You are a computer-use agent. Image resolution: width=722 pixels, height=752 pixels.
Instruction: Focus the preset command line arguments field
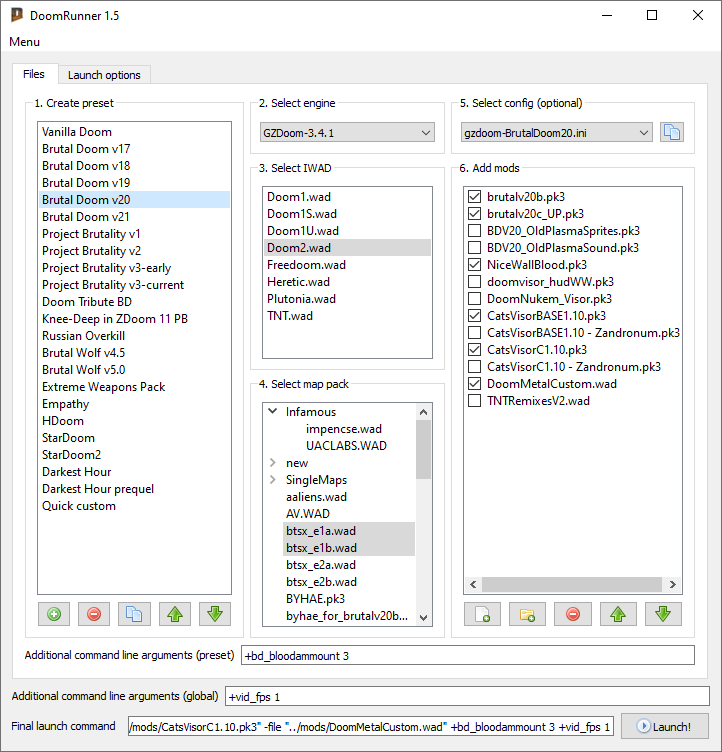click(x=468, y=655)
